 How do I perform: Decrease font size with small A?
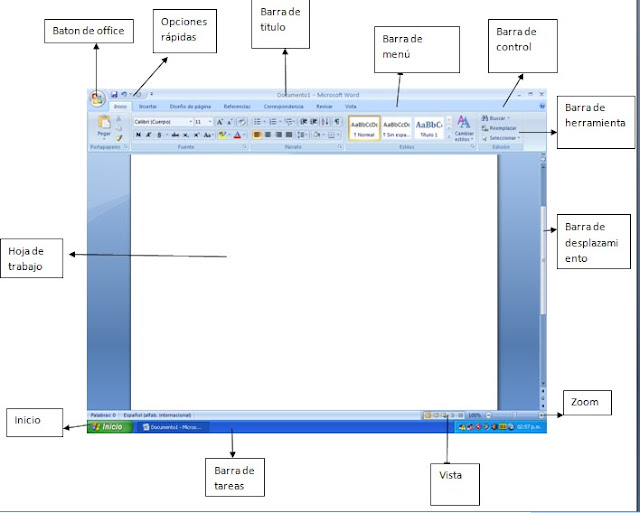coord(229,122)
